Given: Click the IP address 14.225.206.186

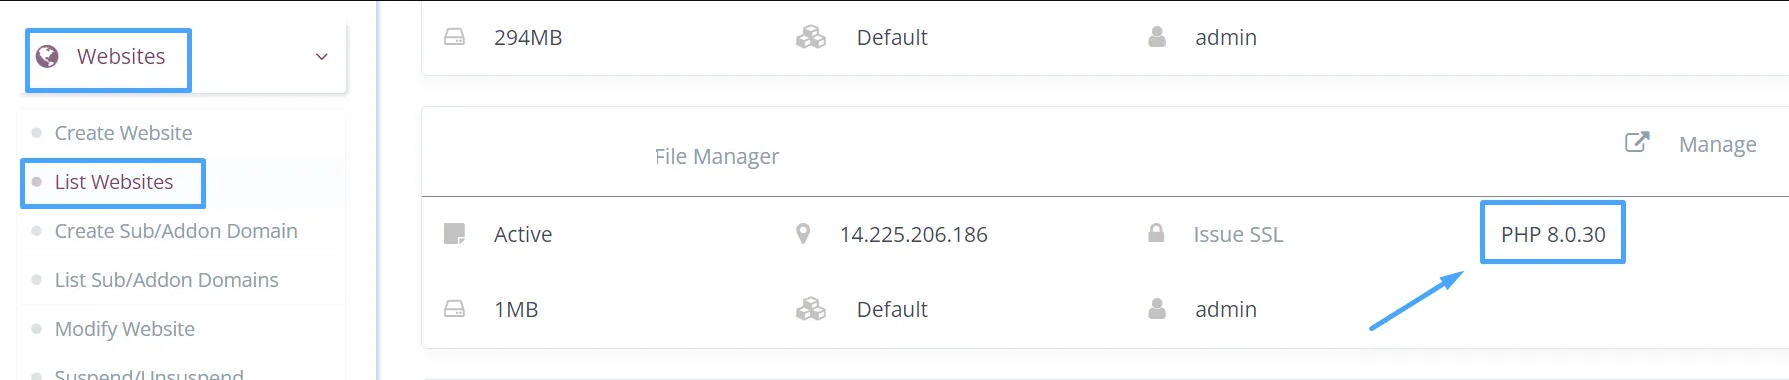Looking at the screenshot, I should 914,234.
